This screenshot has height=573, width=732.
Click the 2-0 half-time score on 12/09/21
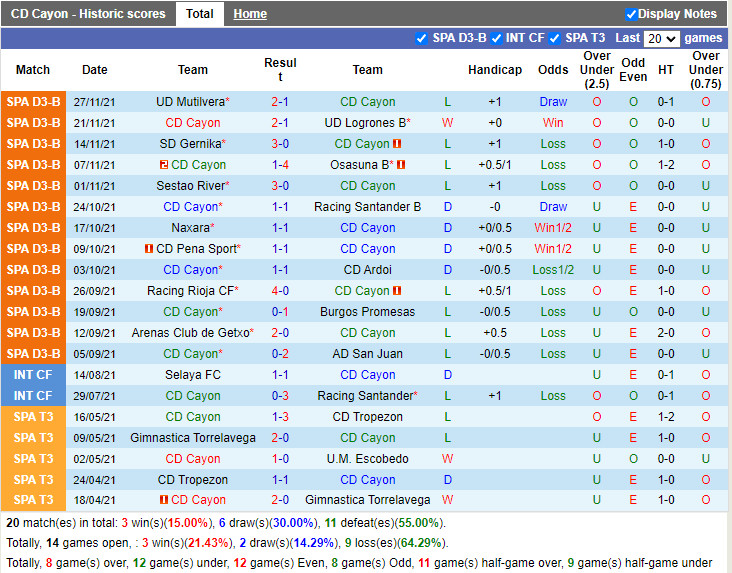666,333
